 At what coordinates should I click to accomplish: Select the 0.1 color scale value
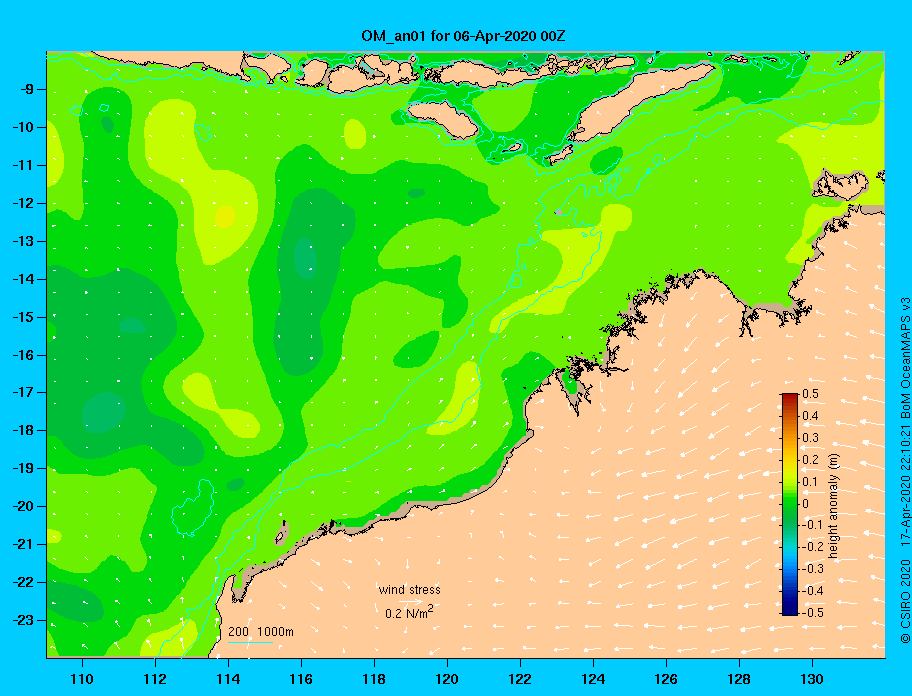[x=811, y=481]
